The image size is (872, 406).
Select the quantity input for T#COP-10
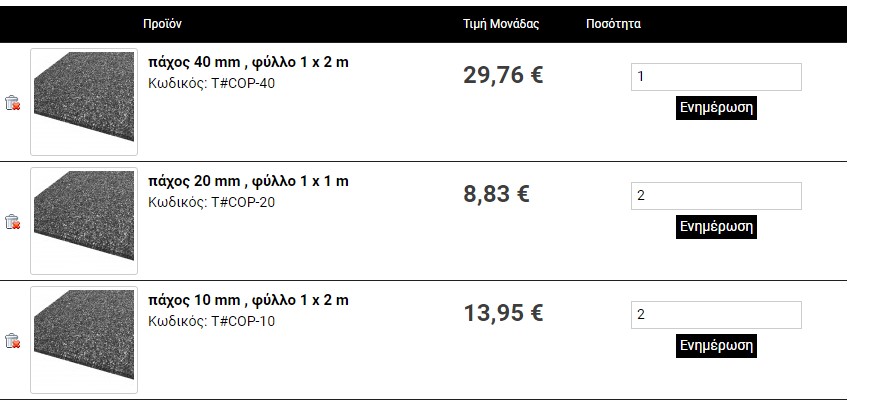(715, 315)
